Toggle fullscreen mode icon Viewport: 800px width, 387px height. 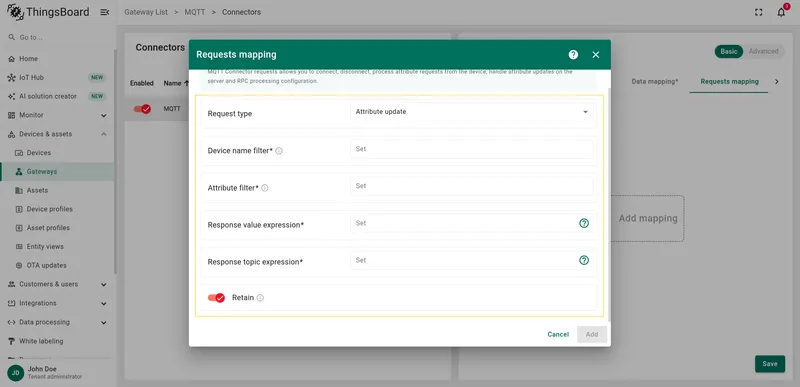point(759,12)
